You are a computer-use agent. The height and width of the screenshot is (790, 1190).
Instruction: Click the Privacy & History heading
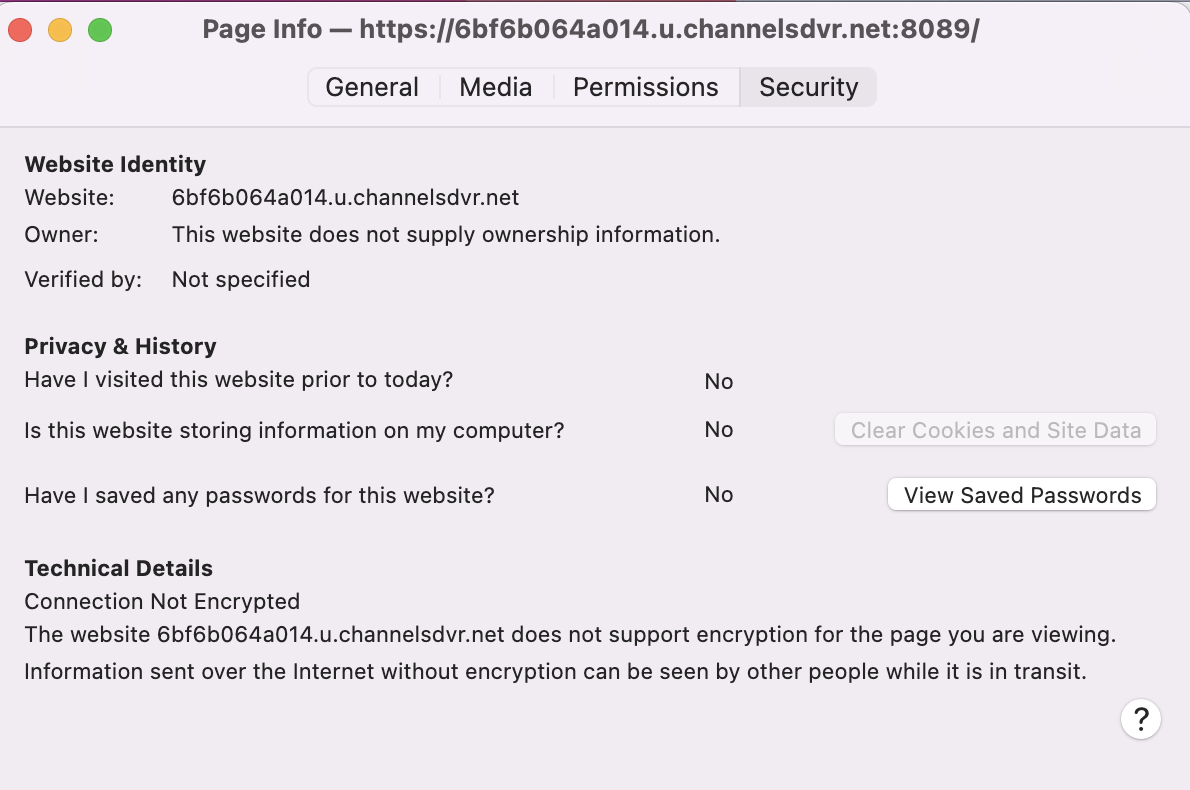(x=120, y=346)
